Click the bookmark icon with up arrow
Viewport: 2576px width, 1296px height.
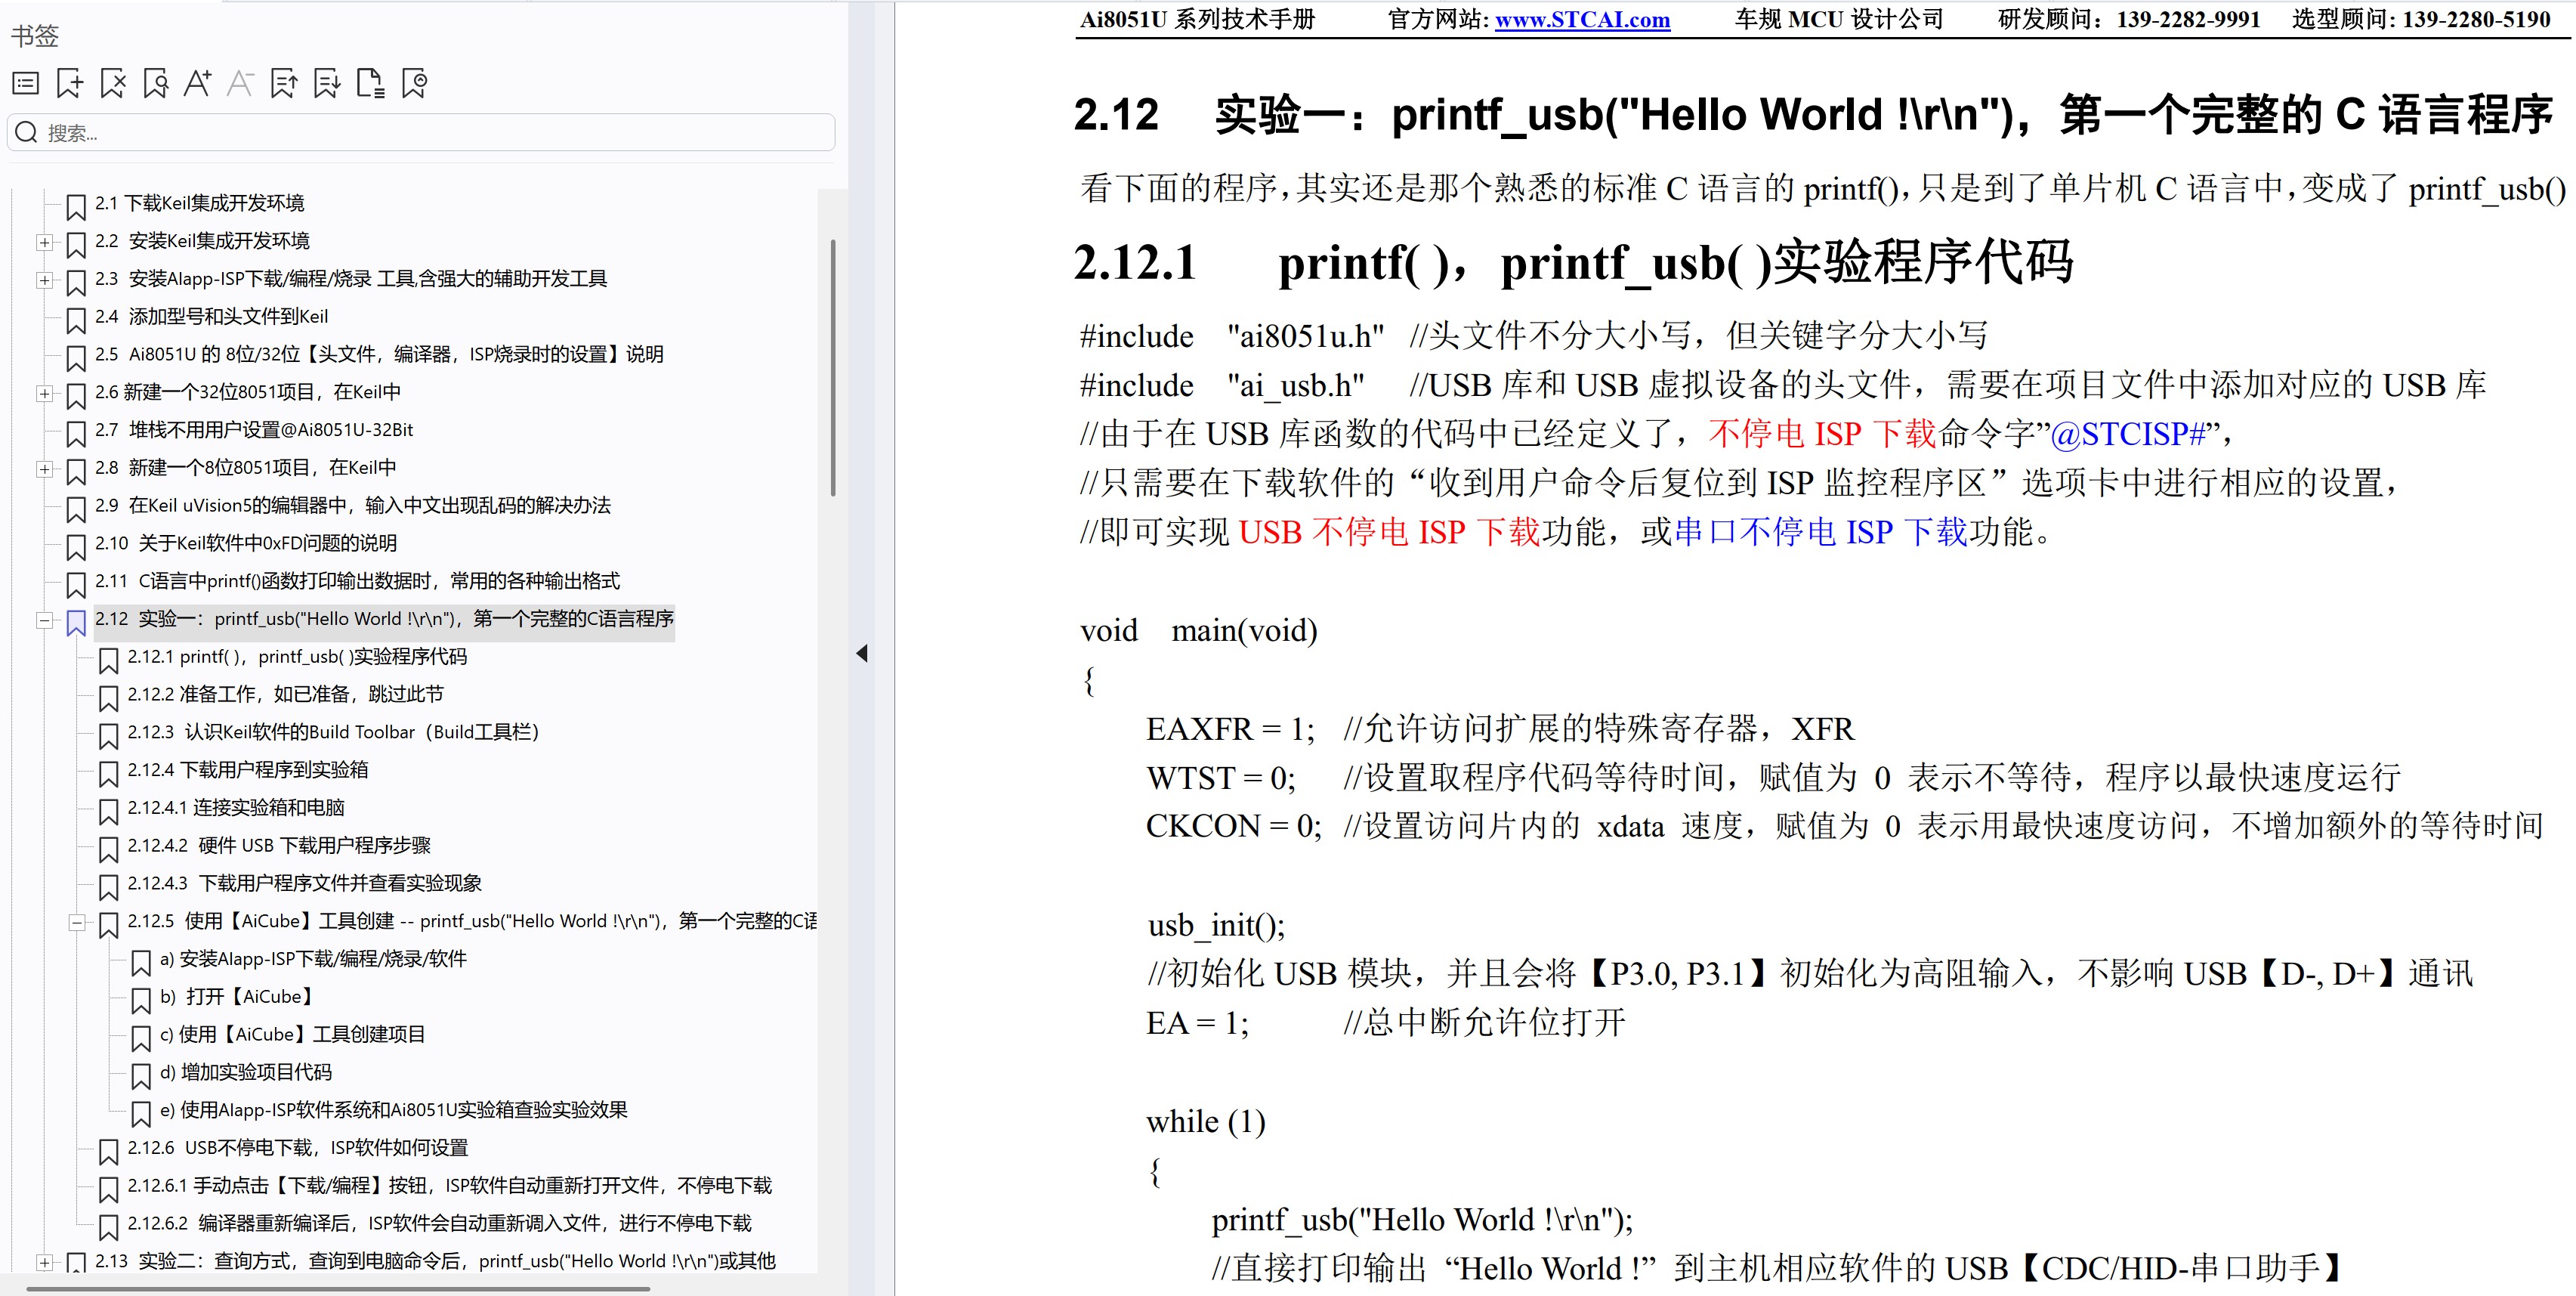click(284, 83)
